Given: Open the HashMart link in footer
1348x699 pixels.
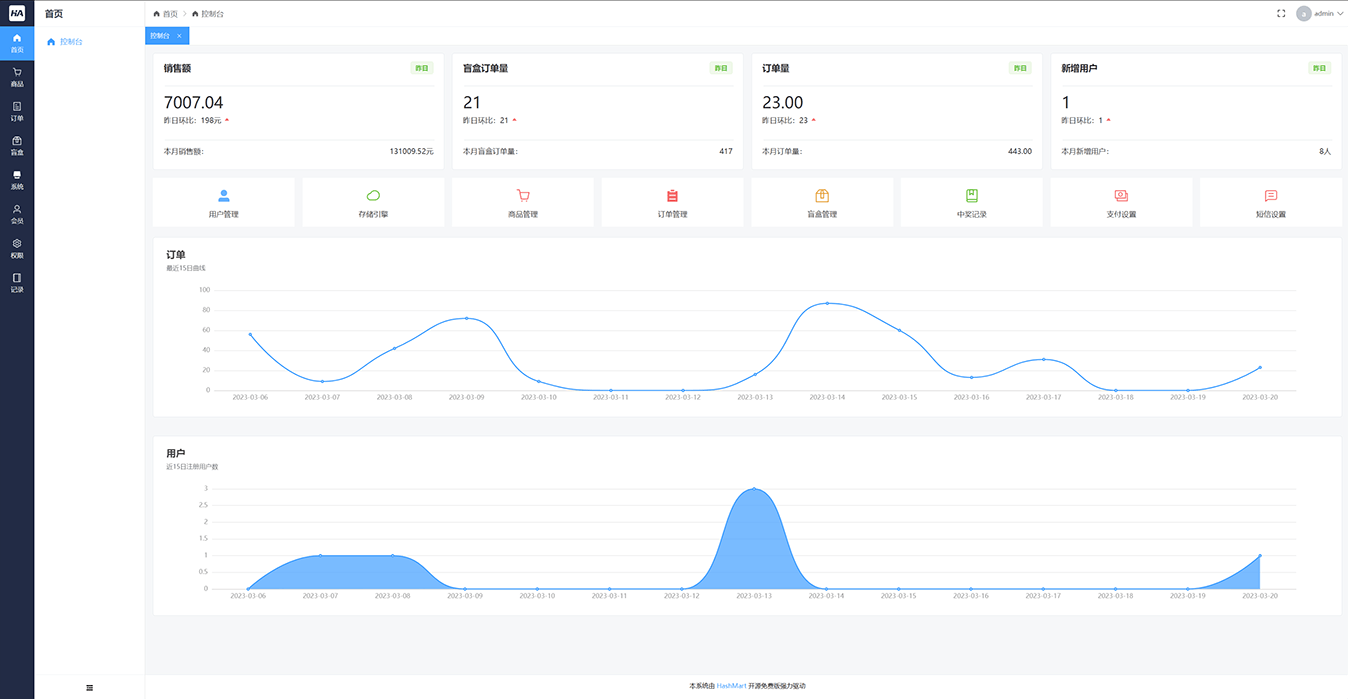Looking at the screenshot, I should coord(731,686).
